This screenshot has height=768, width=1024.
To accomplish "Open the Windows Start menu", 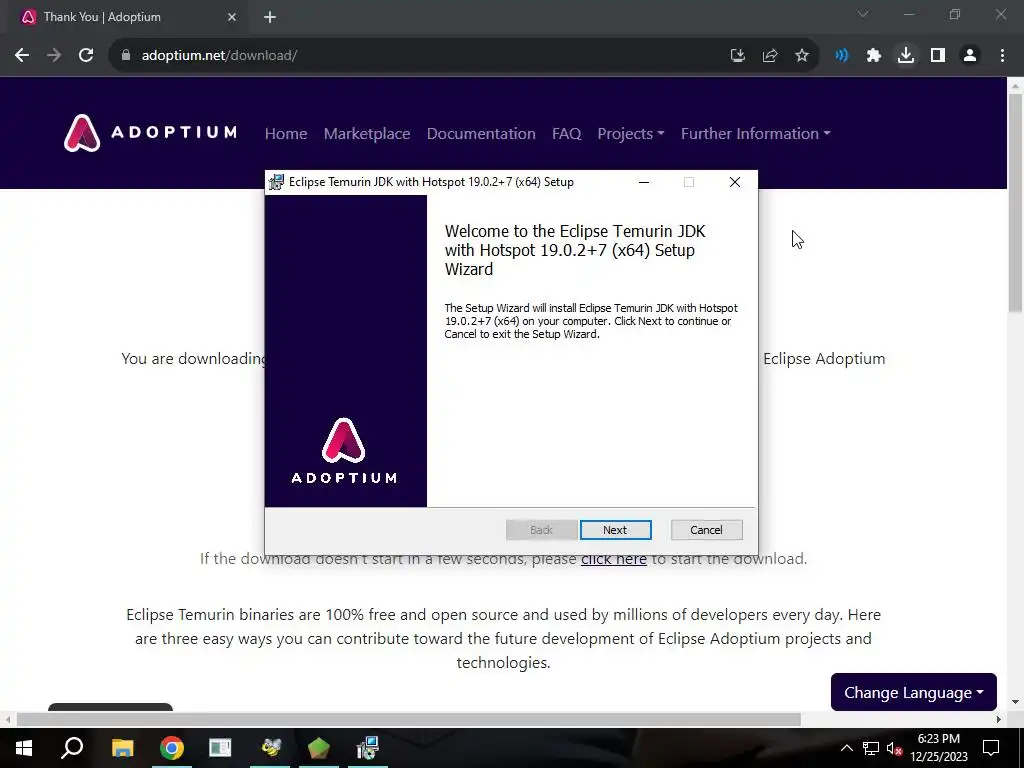I will (x=24, y=748).
